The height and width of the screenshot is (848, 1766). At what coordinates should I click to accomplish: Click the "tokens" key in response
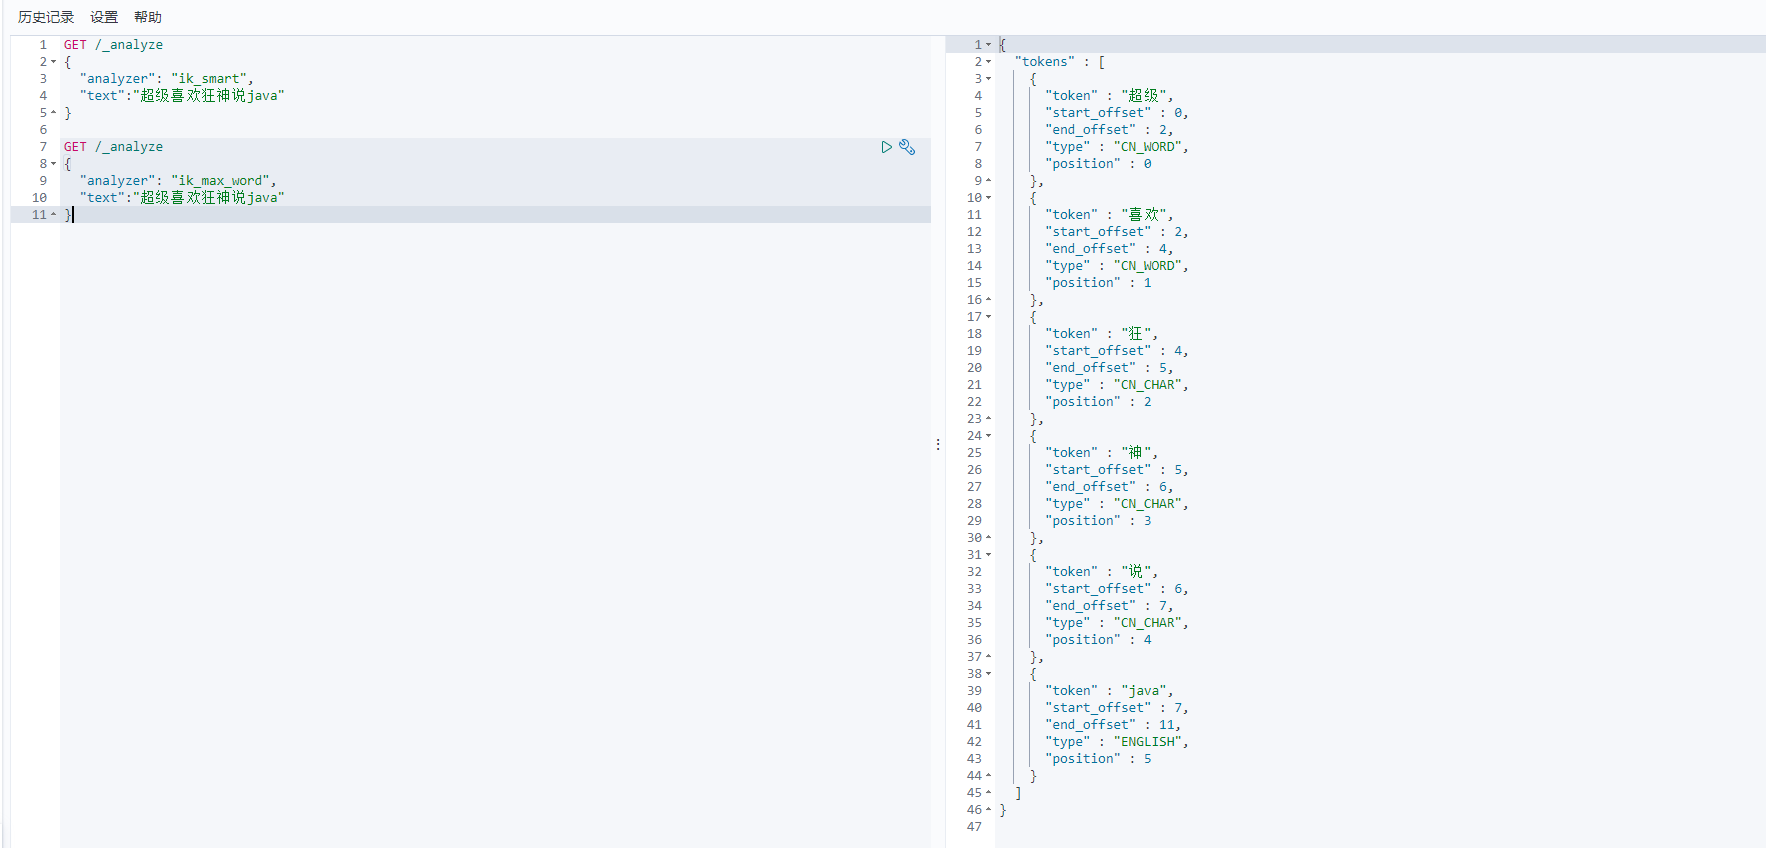(x=1045, y=62)
